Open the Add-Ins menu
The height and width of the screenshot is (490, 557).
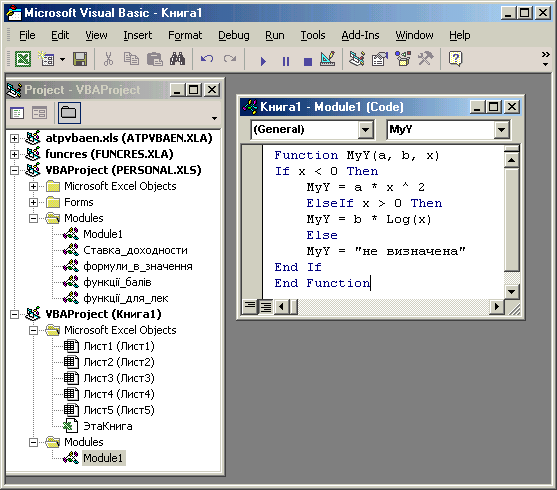click(x=360, y=35)
